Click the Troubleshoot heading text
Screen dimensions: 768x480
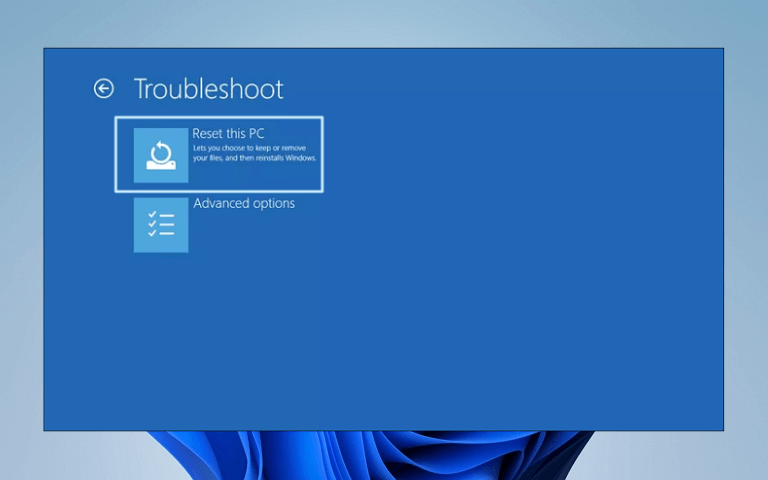209,89
